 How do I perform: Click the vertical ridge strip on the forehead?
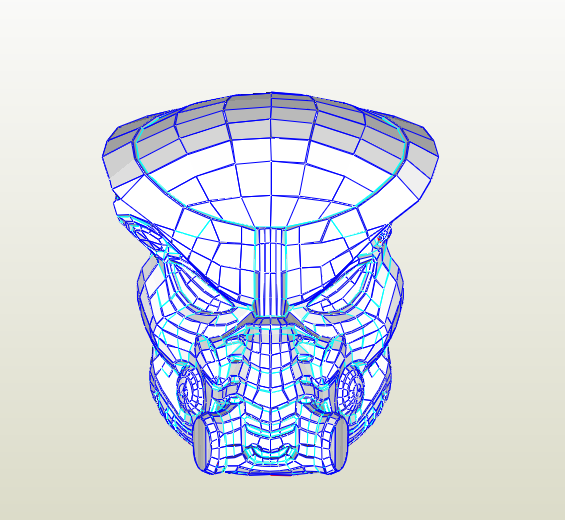[x=270, y=271]
